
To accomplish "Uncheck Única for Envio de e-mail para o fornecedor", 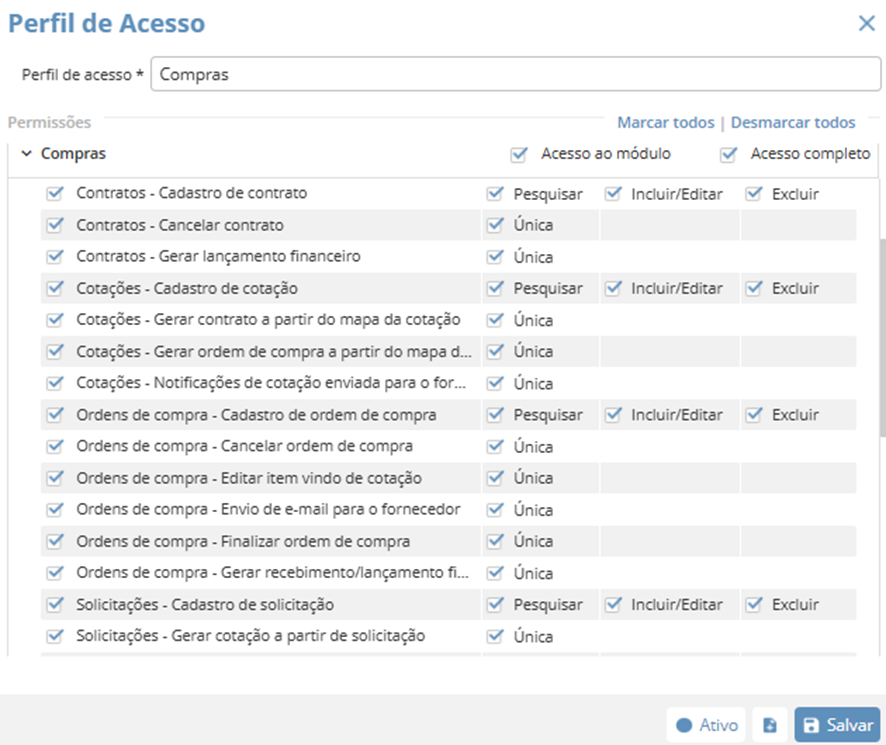I will tap(494, 509).
